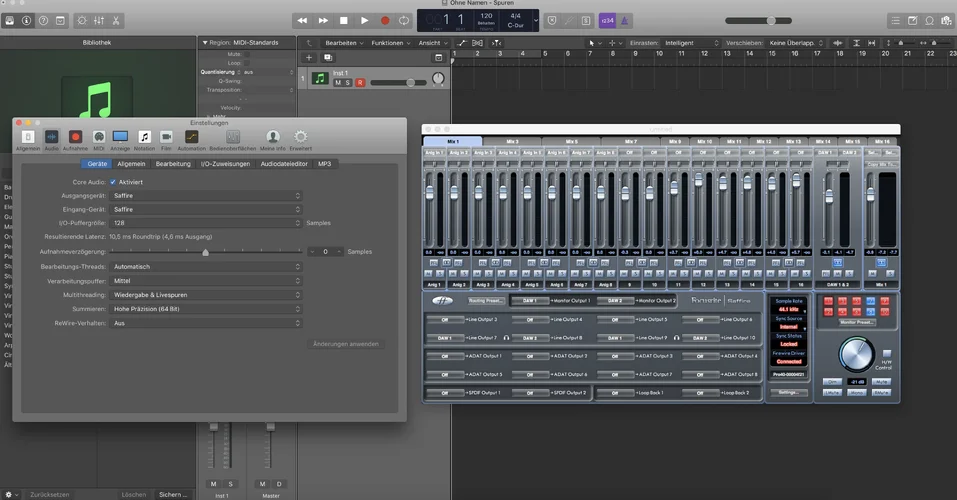957x500 pixels.
Task: Toggle record-enable R on track Inst 1
Action: click(x=360, y=82)
